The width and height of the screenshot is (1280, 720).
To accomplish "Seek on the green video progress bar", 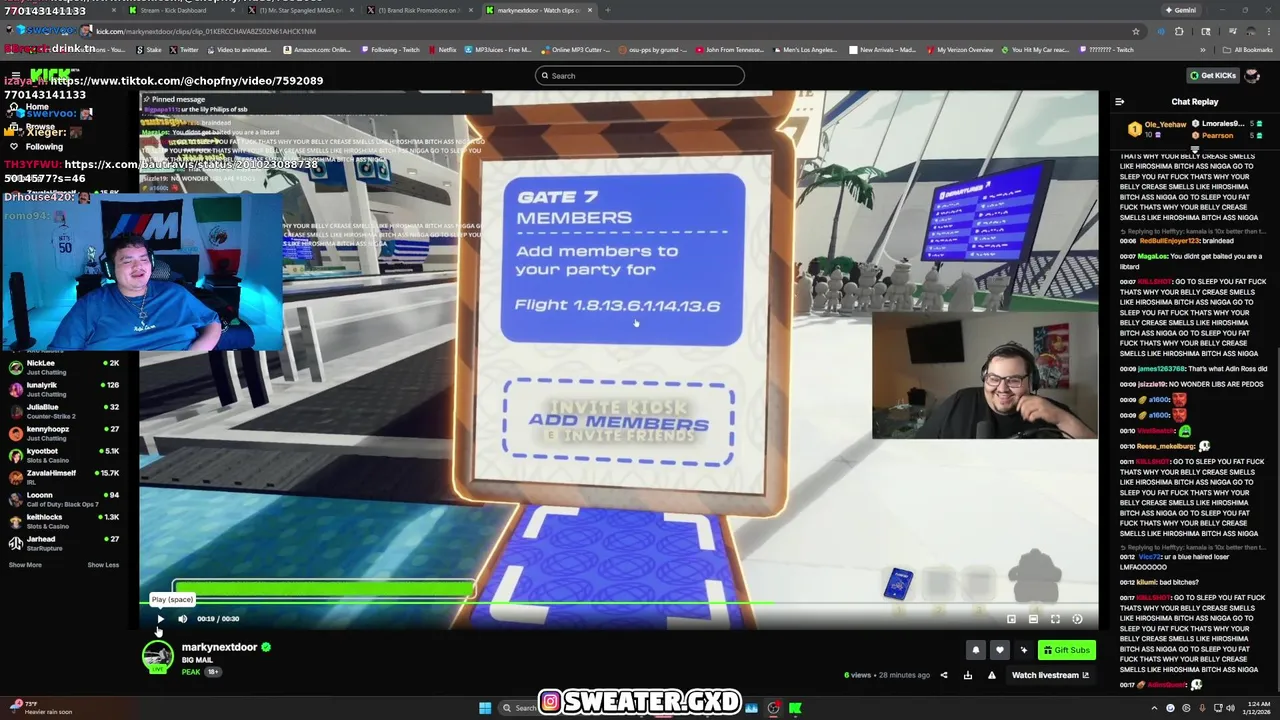I will (618, 601).
